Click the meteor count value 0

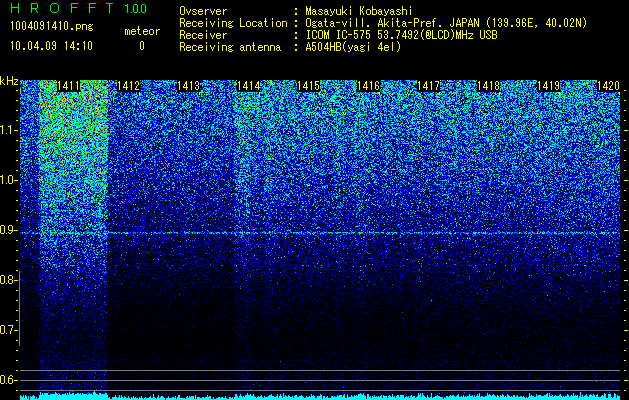(142, 46)
